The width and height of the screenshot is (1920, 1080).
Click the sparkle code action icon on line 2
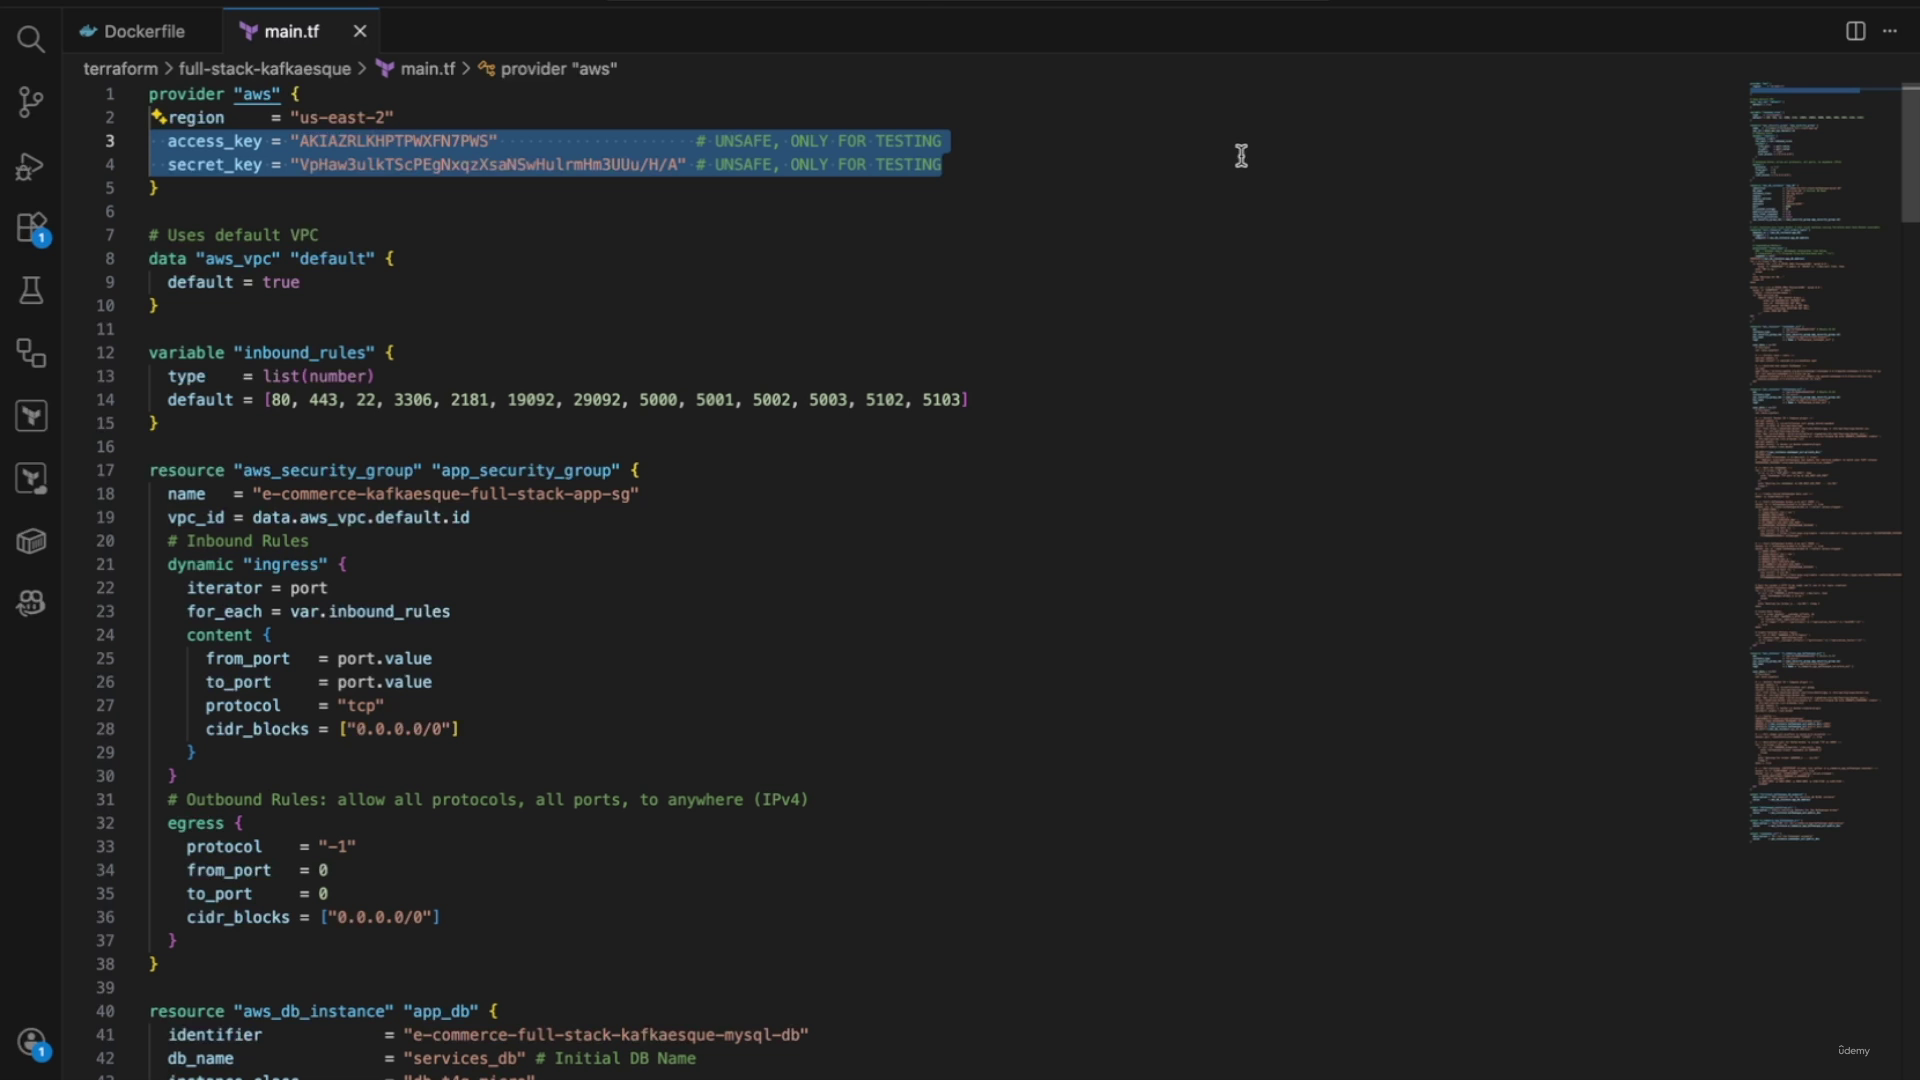click(x=158, y=117)
